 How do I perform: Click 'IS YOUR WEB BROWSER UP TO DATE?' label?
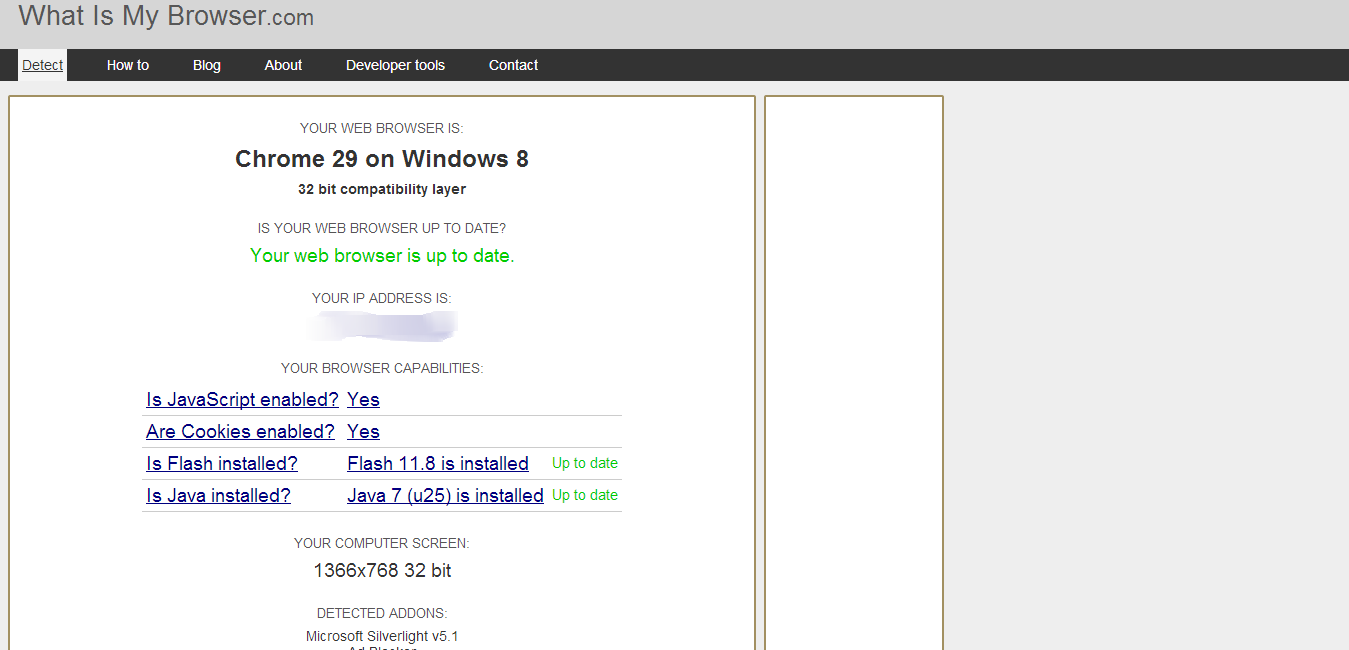382,228
